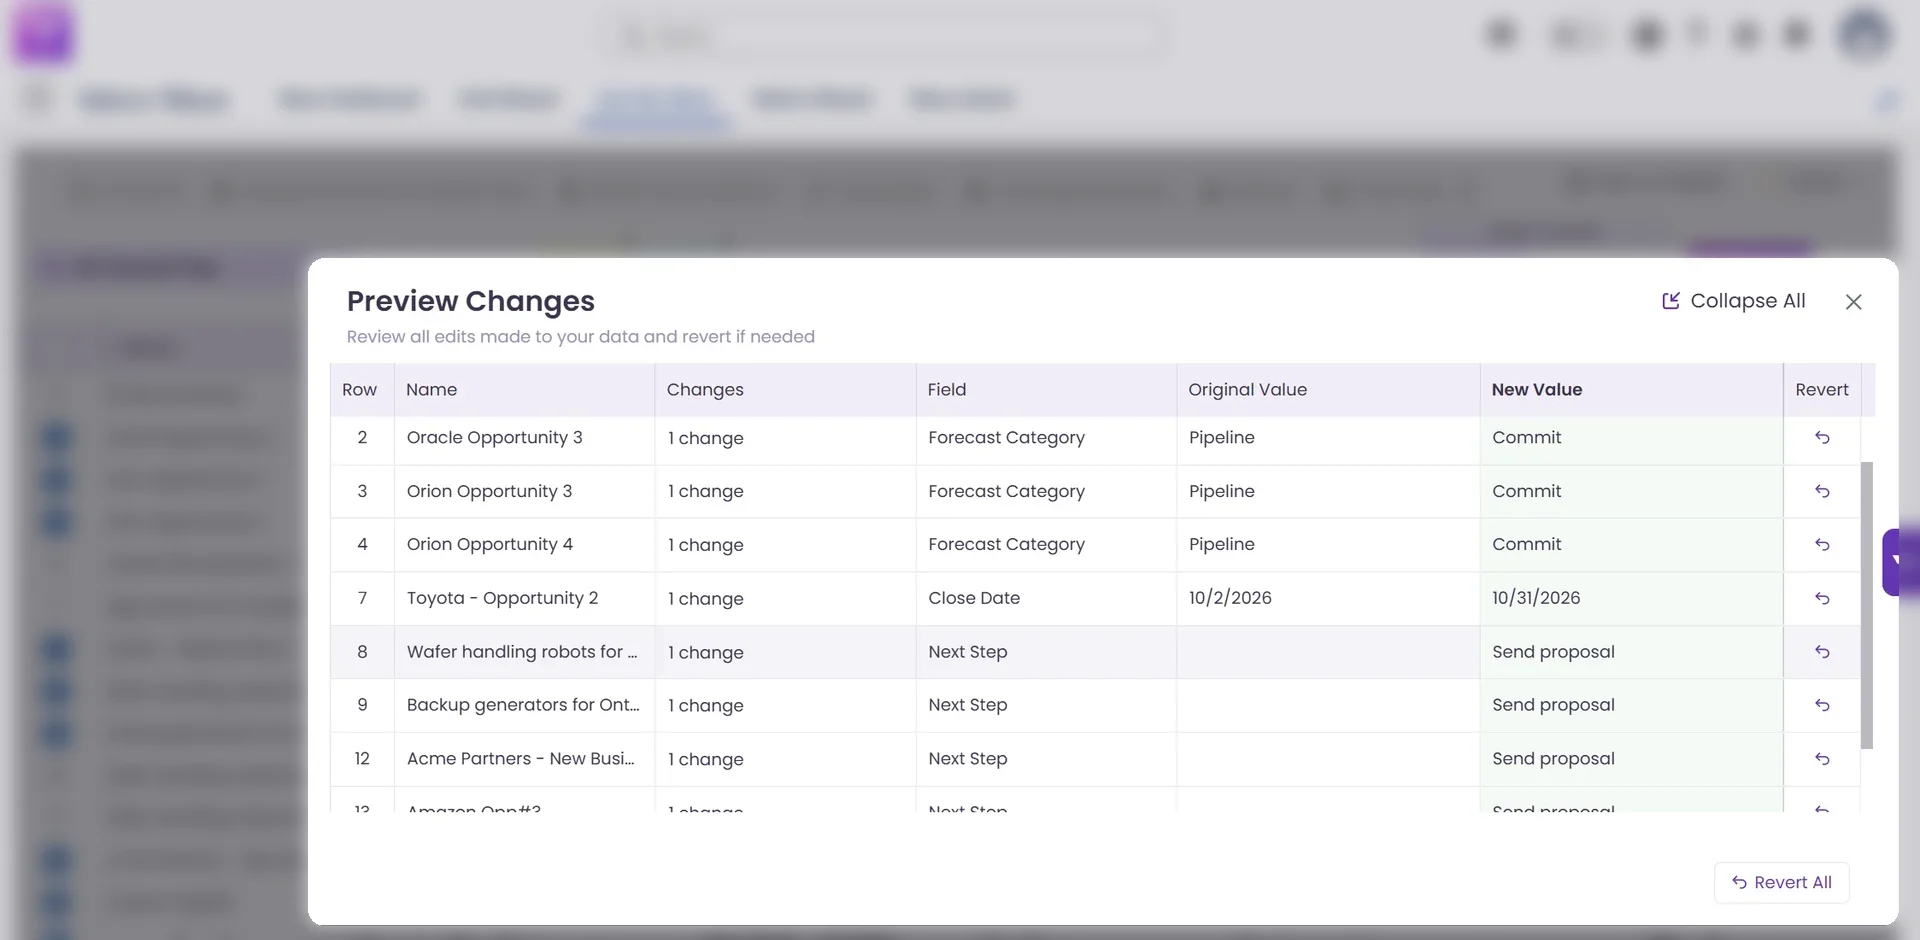Click the Name column header
The height and width of the screenshot is (940, 1920).
click(524, 390)
